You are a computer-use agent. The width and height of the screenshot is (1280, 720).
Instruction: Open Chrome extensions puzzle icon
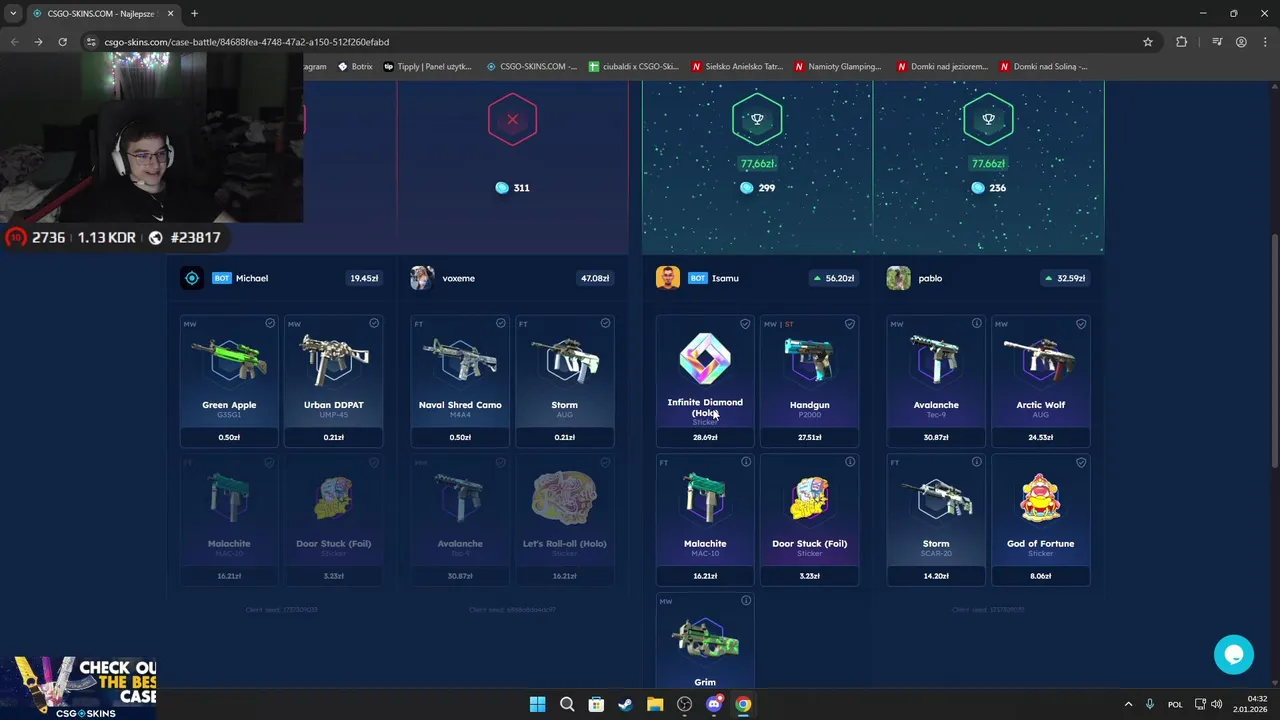(x=1181, y=42)
